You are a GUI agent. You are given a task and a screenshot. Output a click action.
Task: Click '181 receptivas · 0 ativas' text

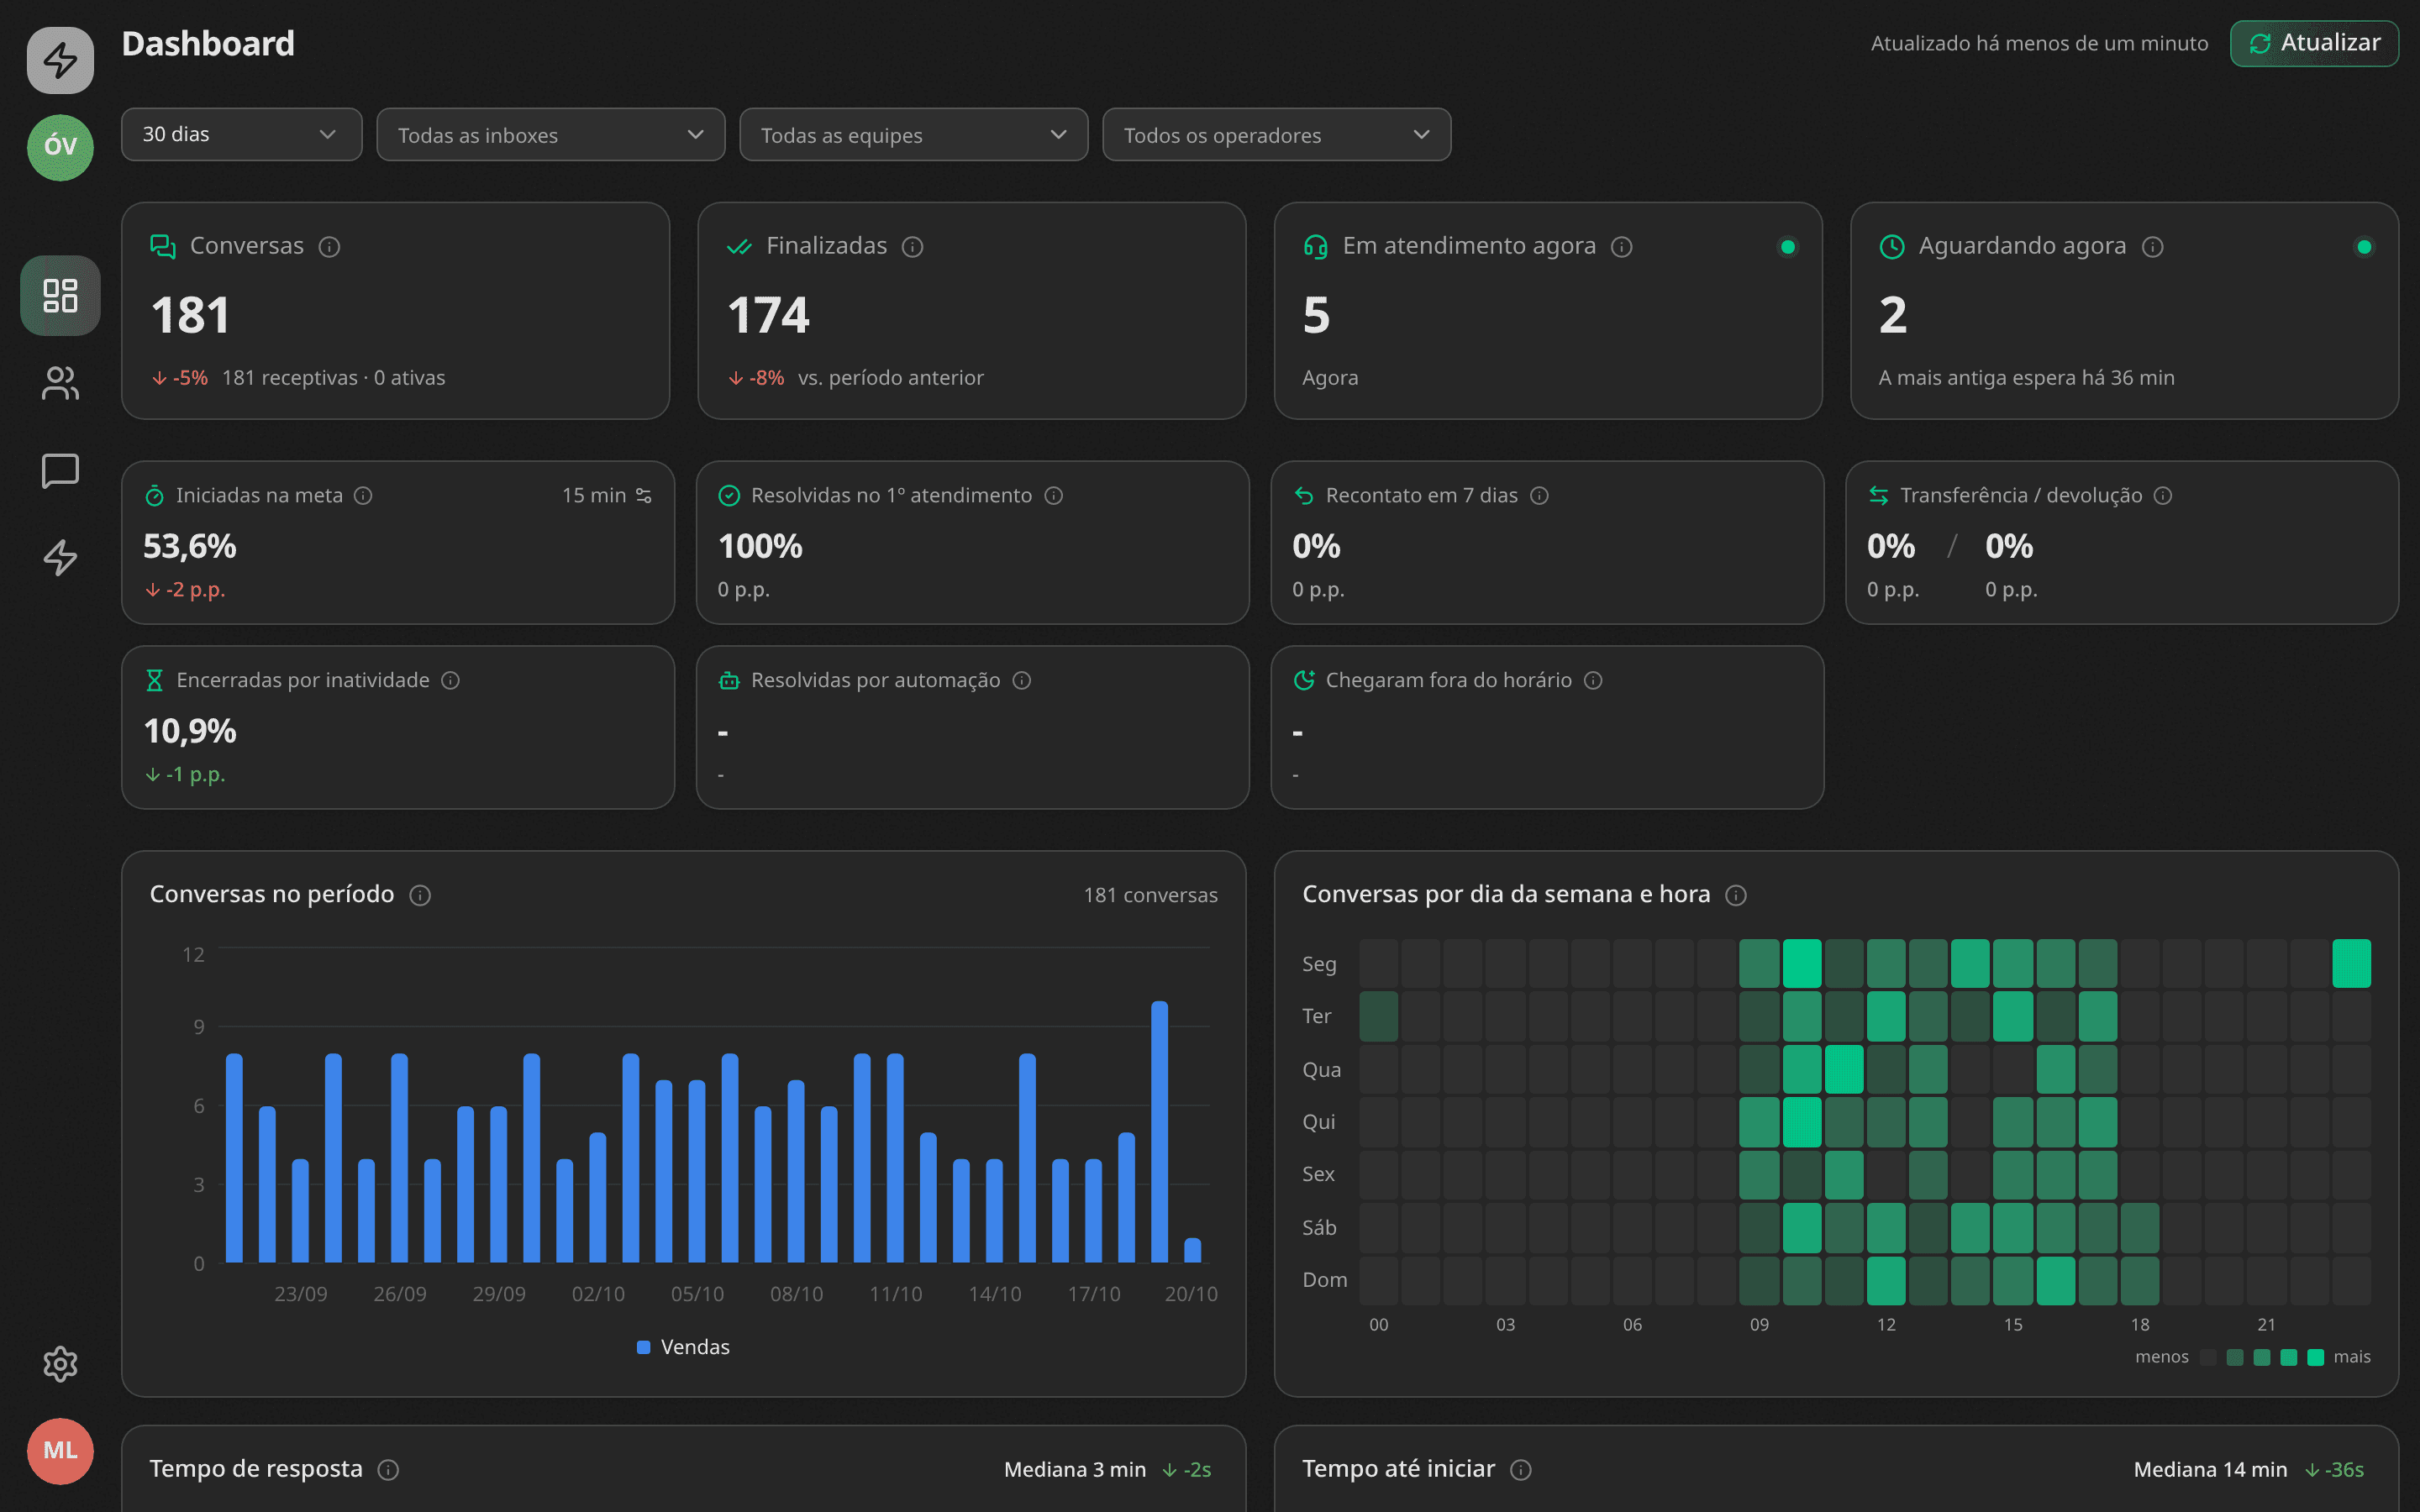tap(334, 378)
